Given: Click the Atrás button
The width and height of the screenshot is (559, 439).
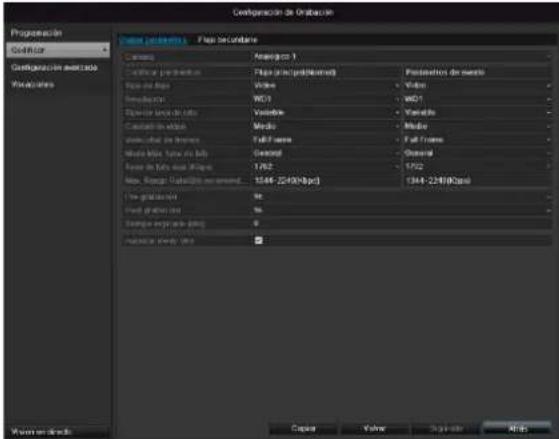Looking at the screenshot, I should pos(517,428).
